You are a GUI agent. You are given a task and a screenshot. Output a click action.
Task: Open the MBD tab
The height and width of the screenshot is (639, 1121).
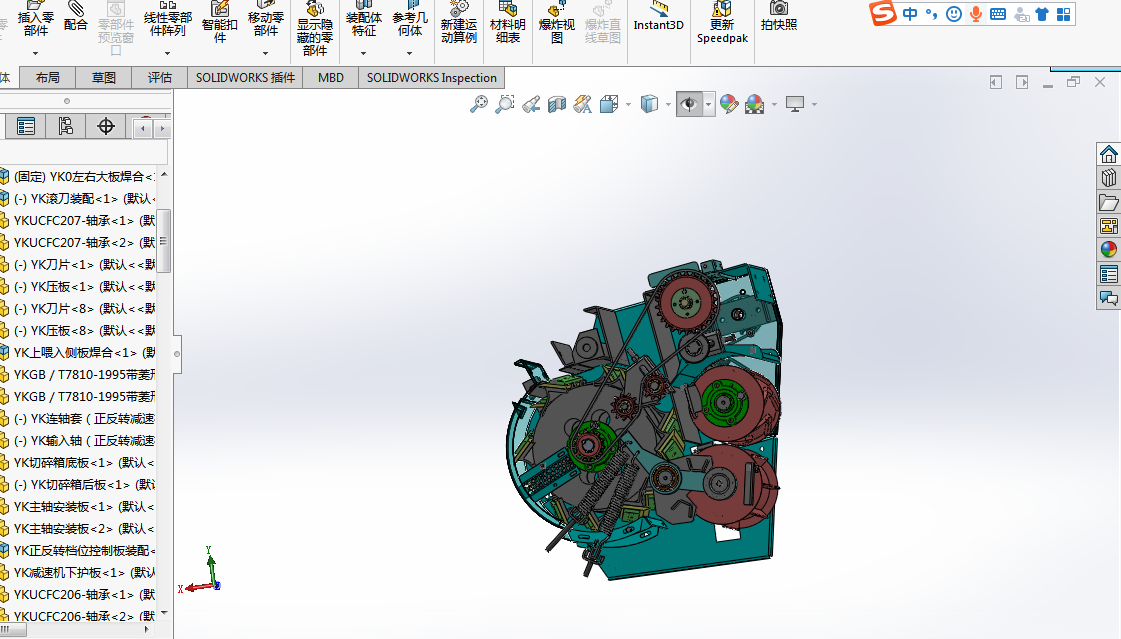pos(330,77)
